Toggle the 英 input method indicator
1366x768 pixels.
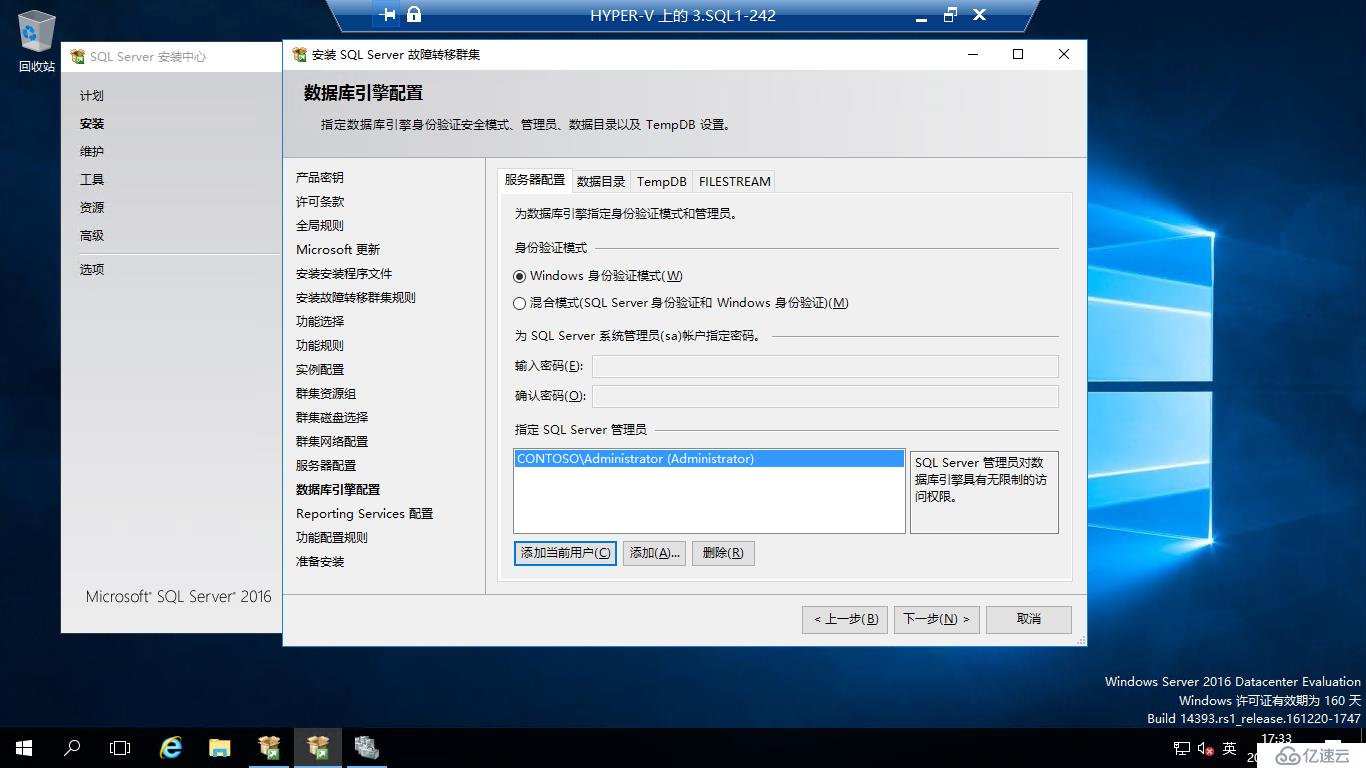1230,748
